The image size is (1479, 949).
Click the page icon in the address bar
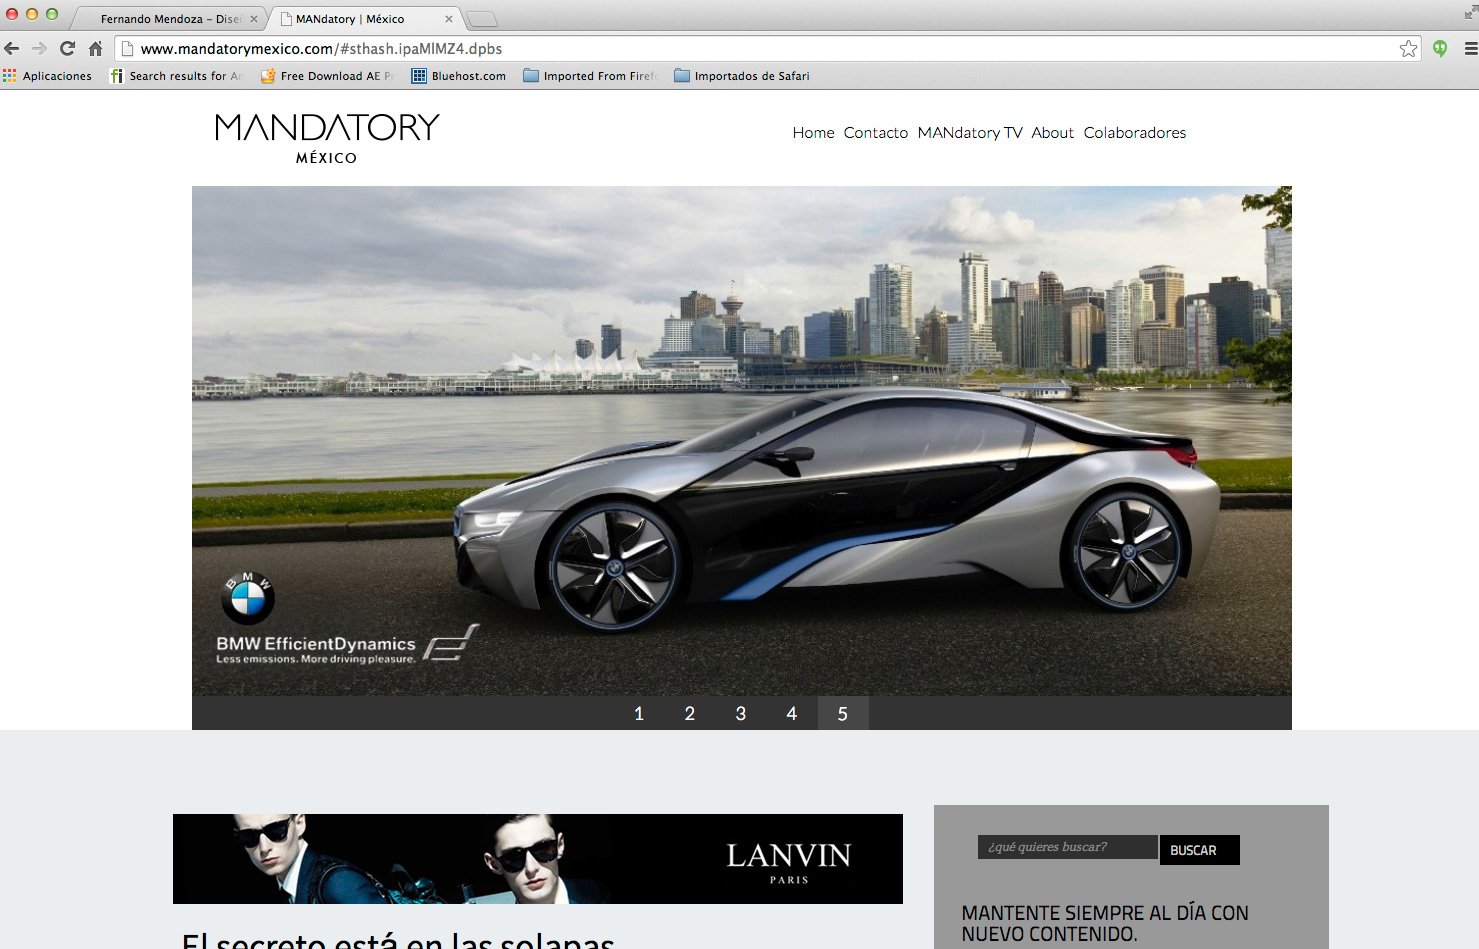coord(128,49)
